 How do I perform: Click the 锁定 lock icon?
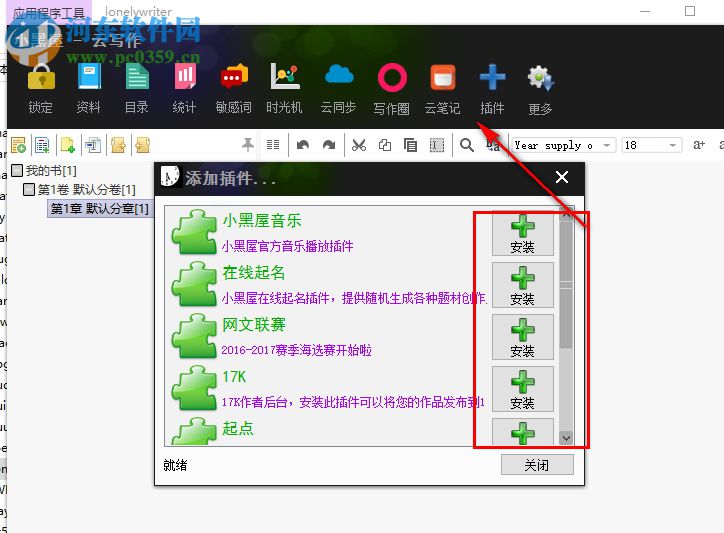click(41, 77)
